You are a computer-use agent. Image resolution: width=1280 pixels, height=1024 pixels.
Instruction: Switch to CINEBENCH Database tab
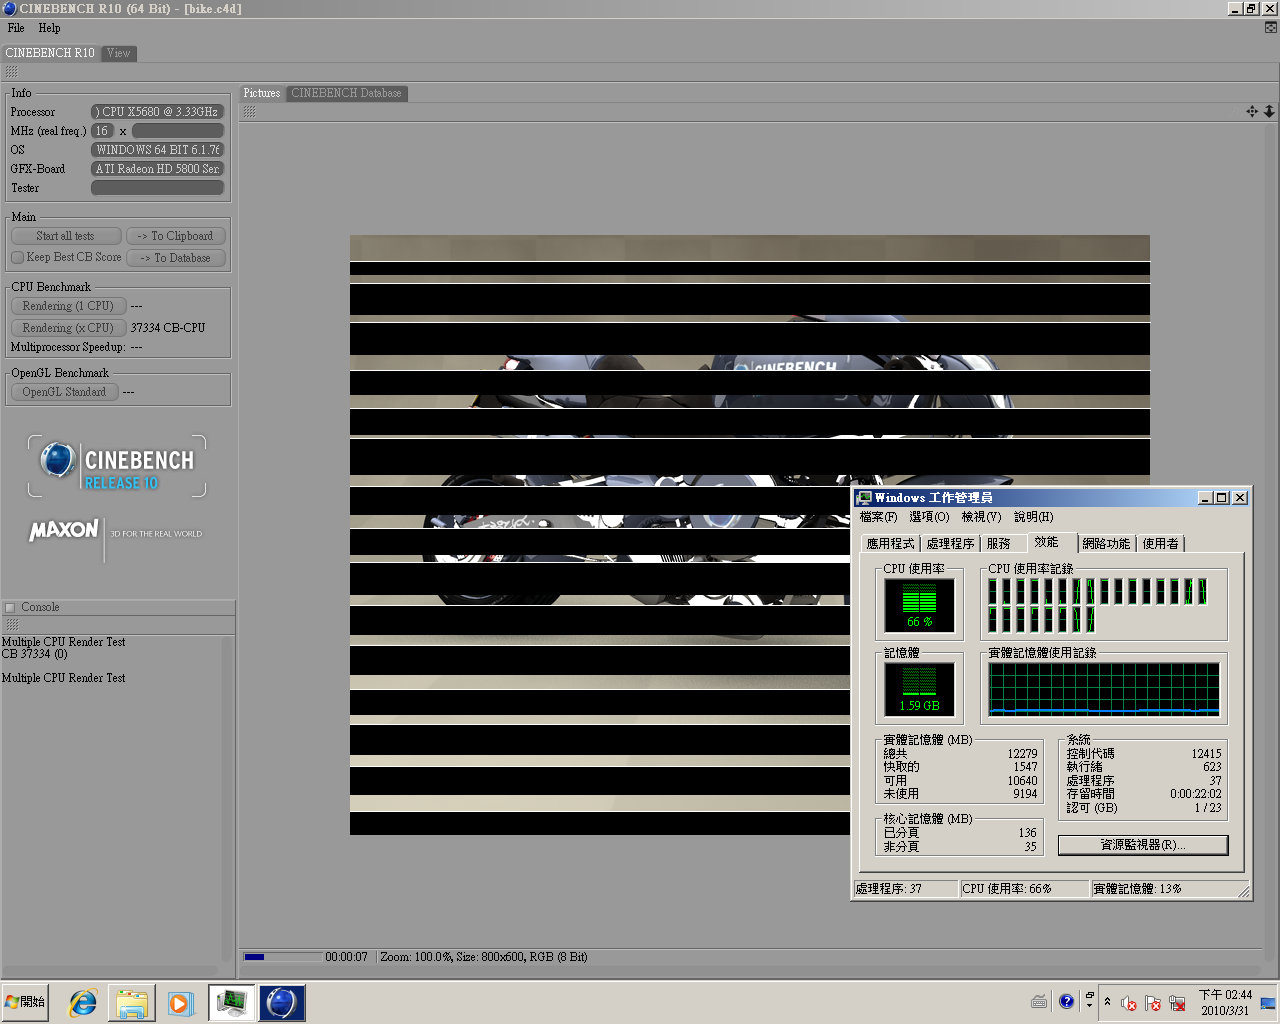[347, 93]
